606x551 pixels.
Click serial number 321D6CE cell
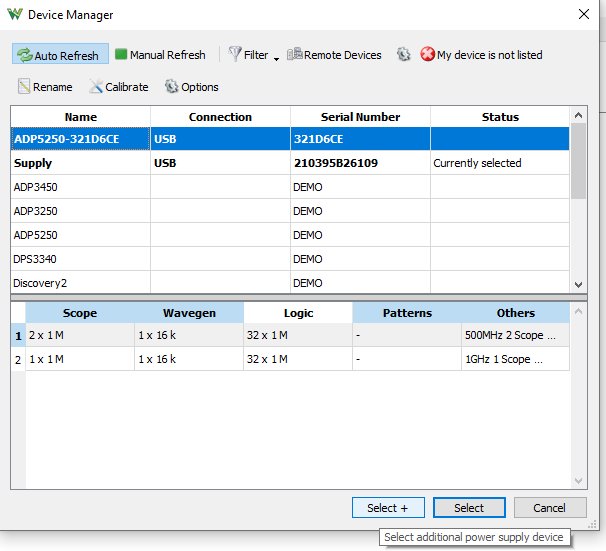click(x=360, y=139)
